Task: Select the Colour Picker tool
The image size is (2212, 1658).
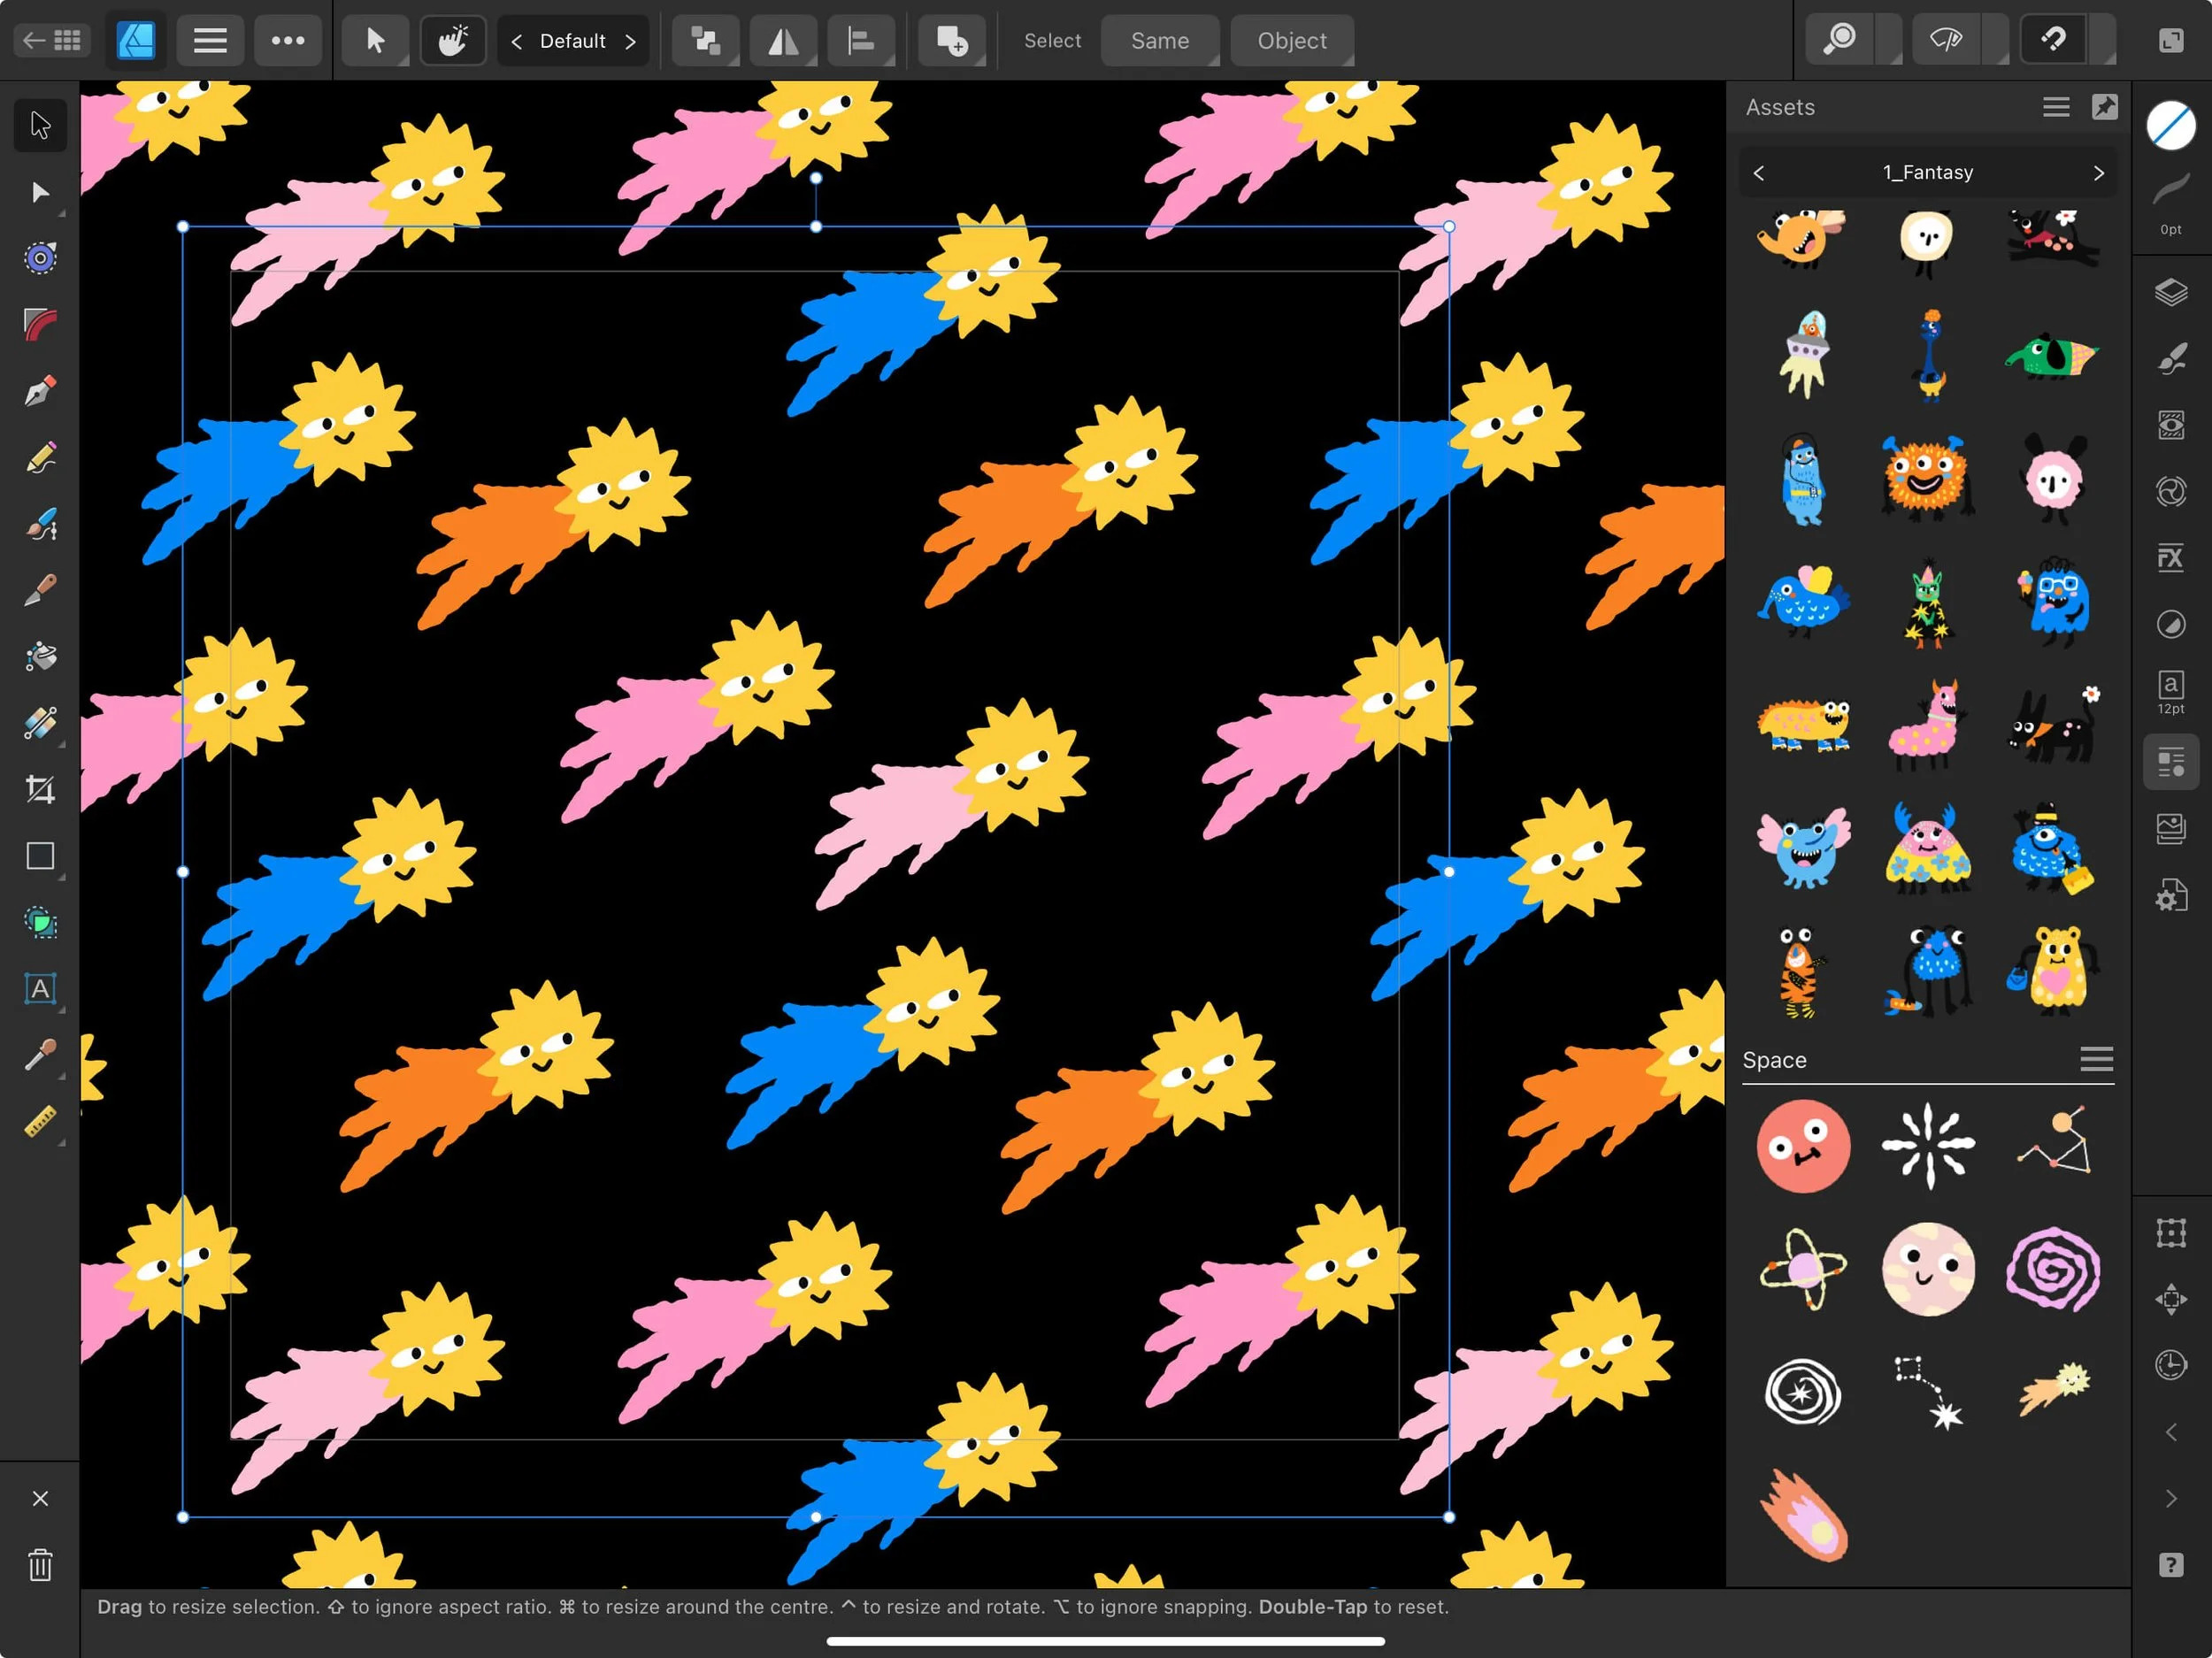Action: (x=40, y=1055)
